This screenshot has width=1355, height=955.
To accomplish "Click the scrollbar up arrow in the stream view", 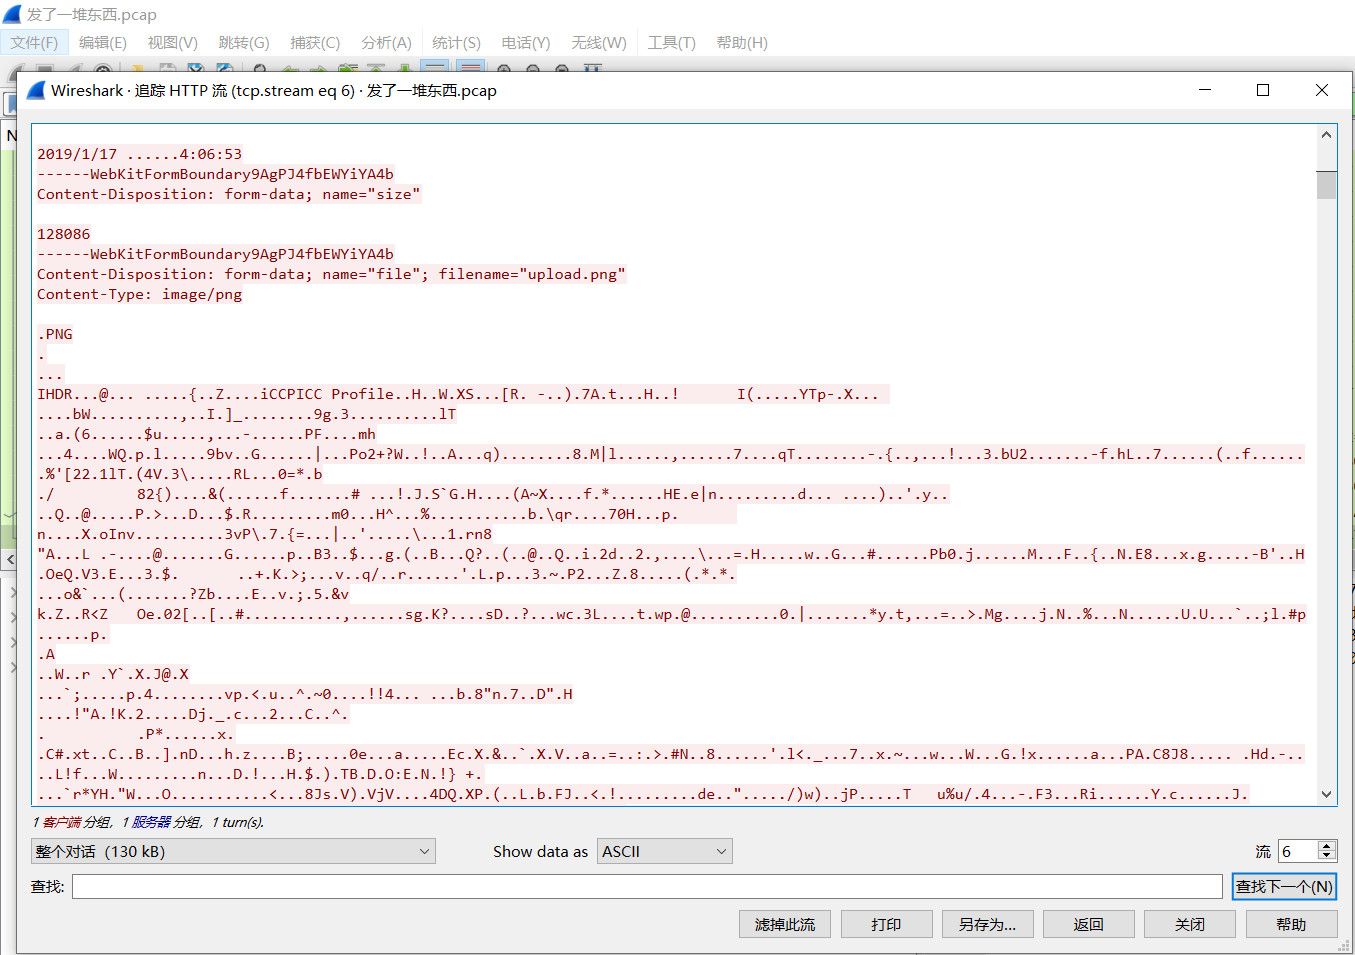I will pos(1327,134).
